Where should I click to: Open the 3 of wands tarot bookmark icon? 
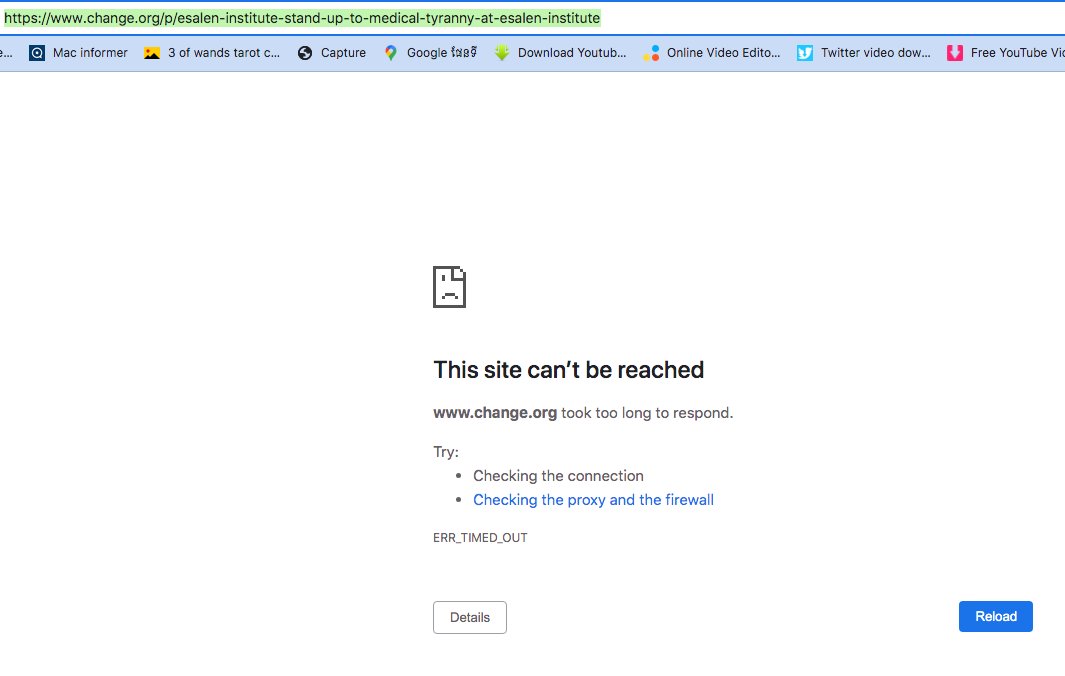point(152,53)
